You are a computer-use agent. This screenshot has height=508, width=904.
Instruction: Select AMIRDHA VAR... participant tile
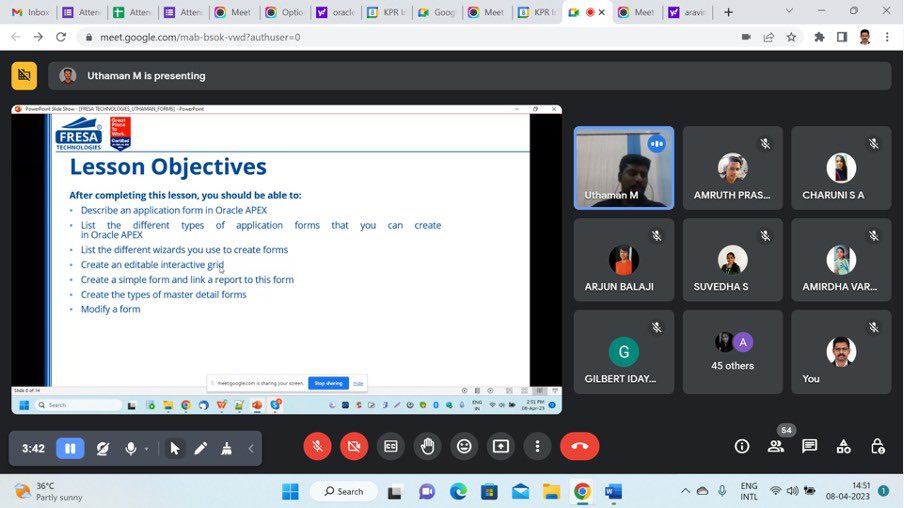click(x=841, y=259)
